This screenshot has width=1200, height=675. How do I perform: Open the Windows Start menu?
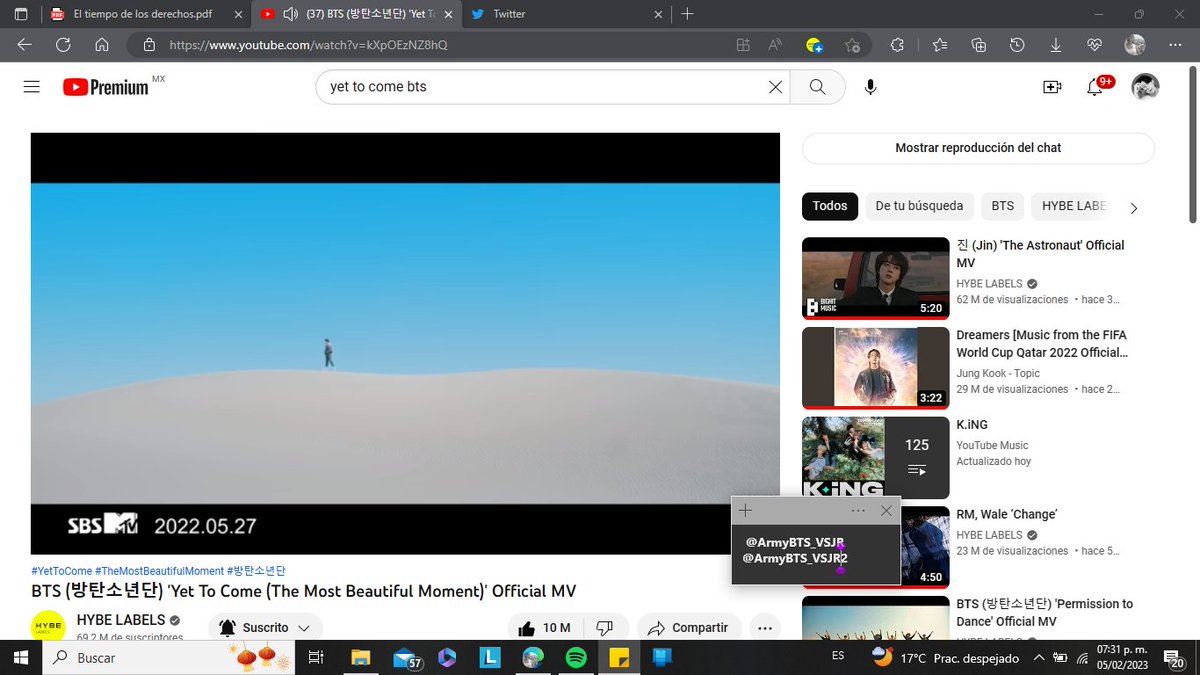coord(20,657)
